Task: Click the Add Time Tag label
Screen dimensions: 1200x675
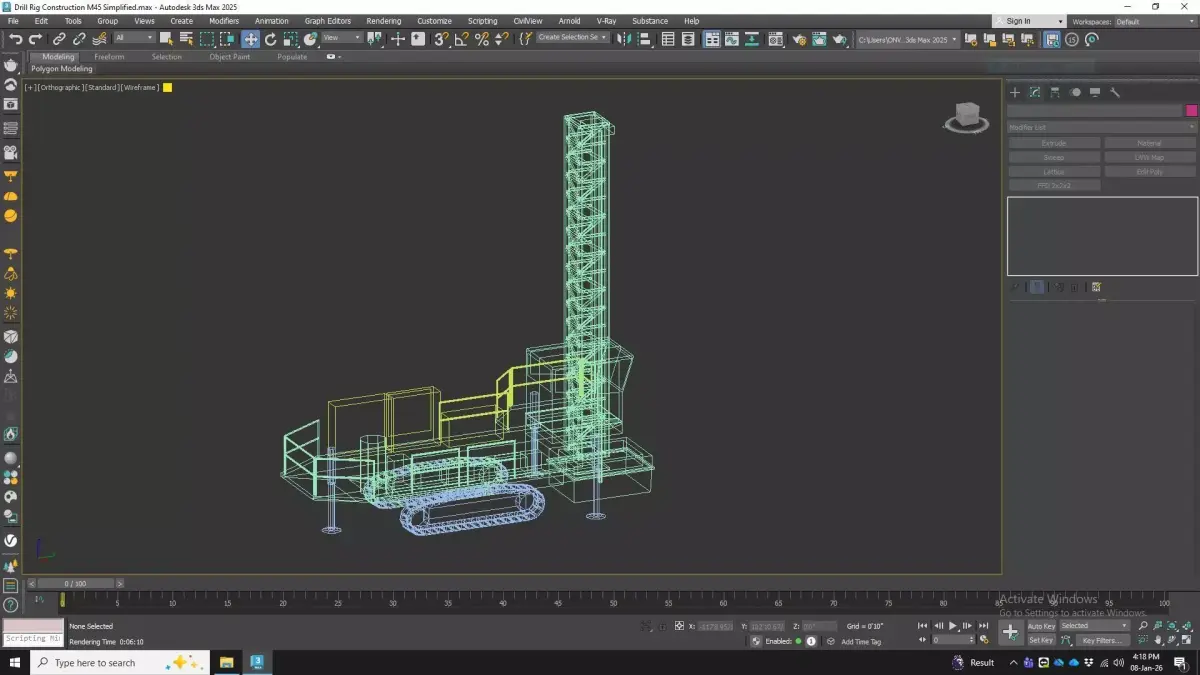Action: click(x=861, y=642)
